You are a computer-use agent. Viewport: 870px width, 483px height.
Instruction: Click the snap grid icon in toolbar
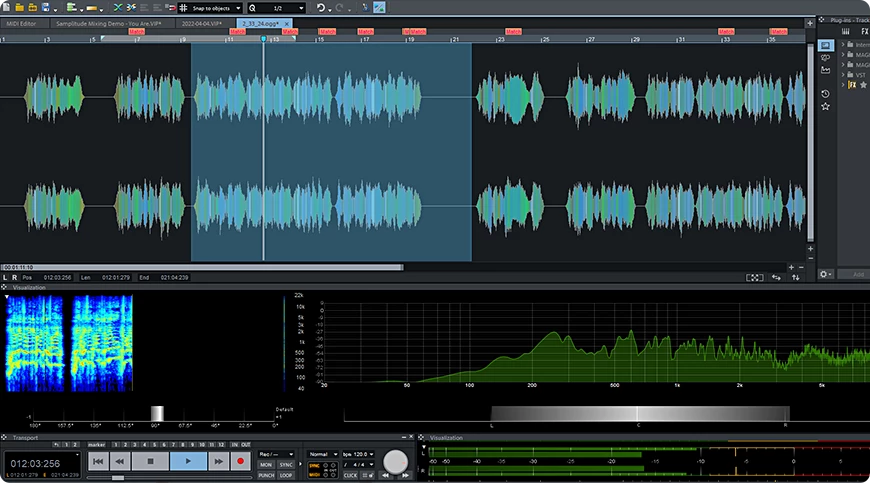click(182, 7)
